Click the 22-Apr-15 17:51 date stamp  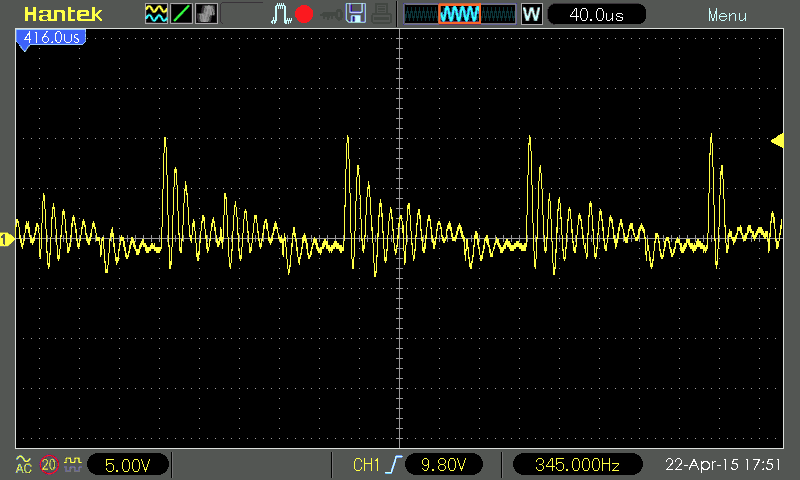[x=723, y=464]
